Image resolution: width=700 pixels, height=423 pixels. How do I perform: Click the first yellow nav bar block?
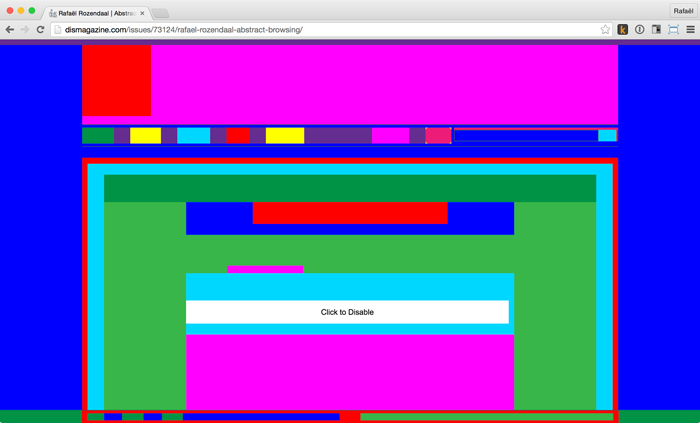(145, 136)
